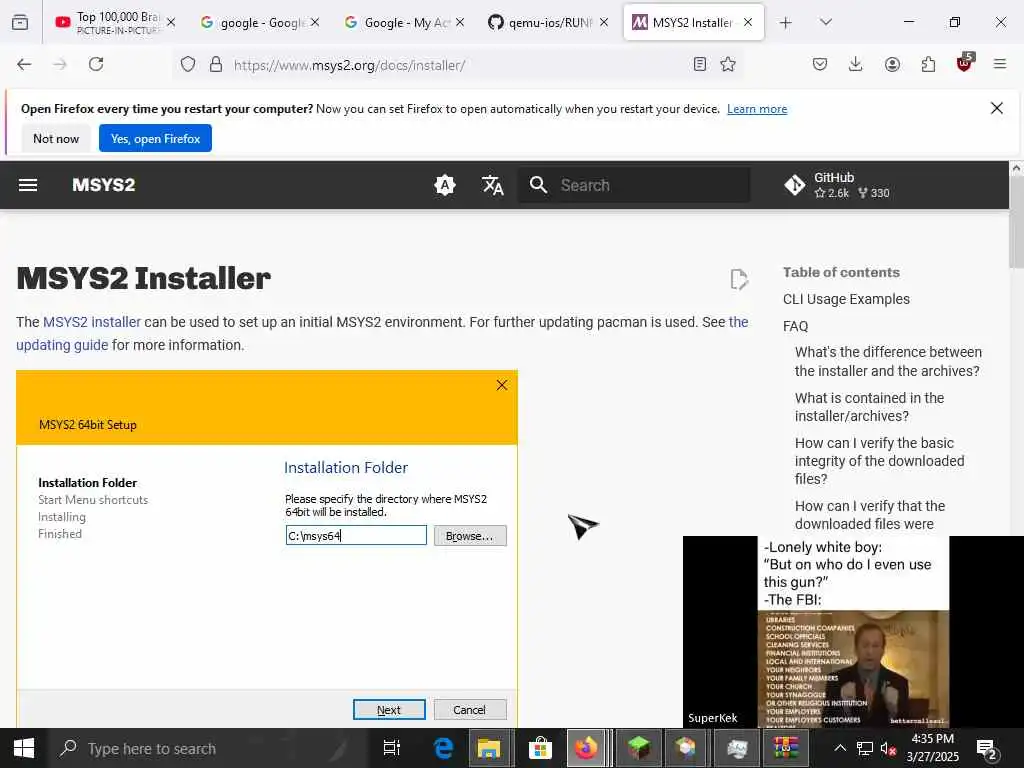Save page to Pocket icon

tap(820, 64)
